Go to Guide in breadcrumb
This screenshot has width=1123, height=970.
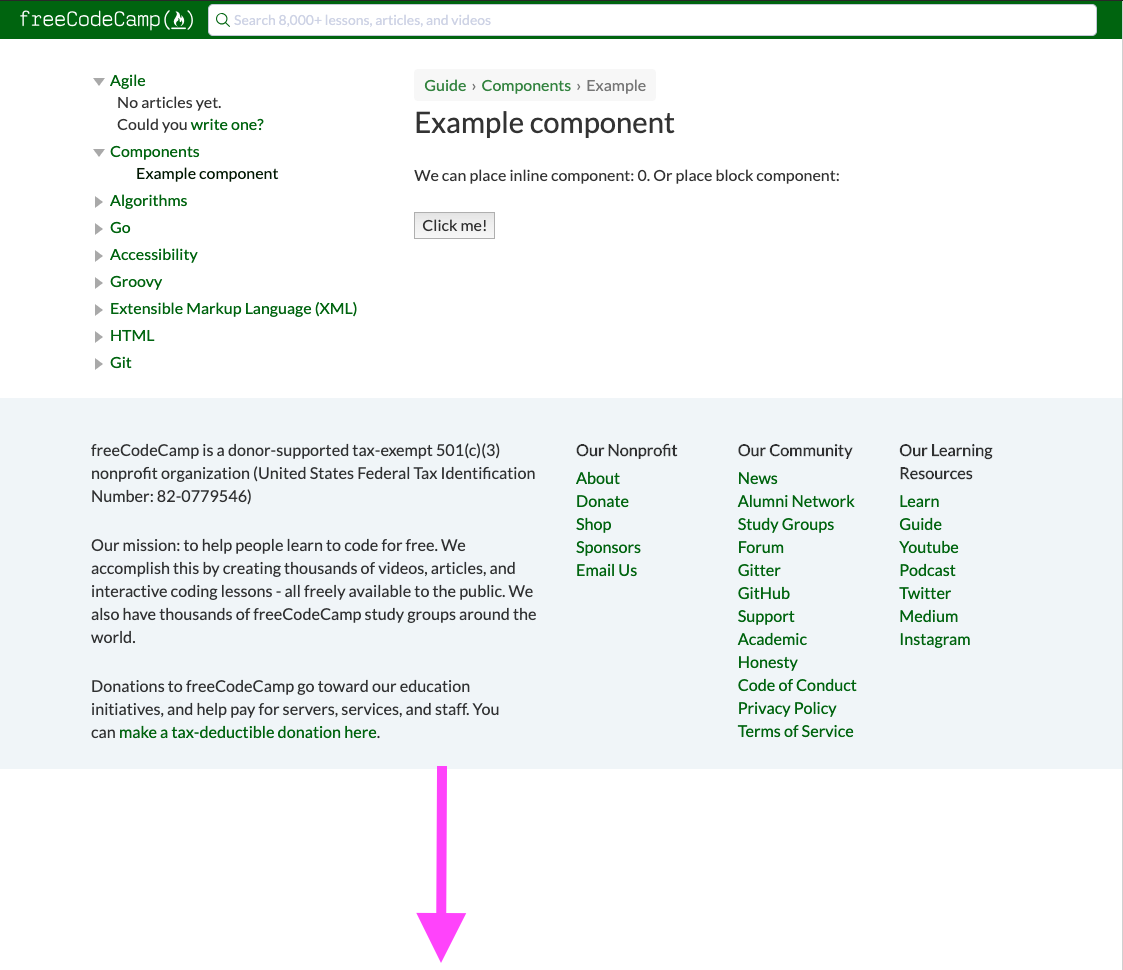pos(445,85)
